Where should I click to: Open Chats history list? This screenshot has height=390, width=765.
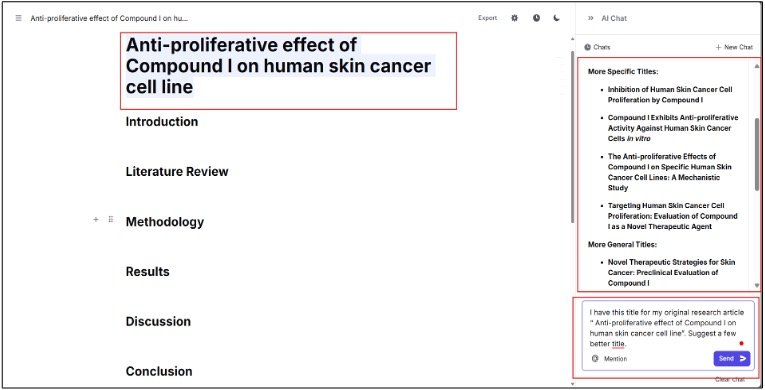point(598,47)
